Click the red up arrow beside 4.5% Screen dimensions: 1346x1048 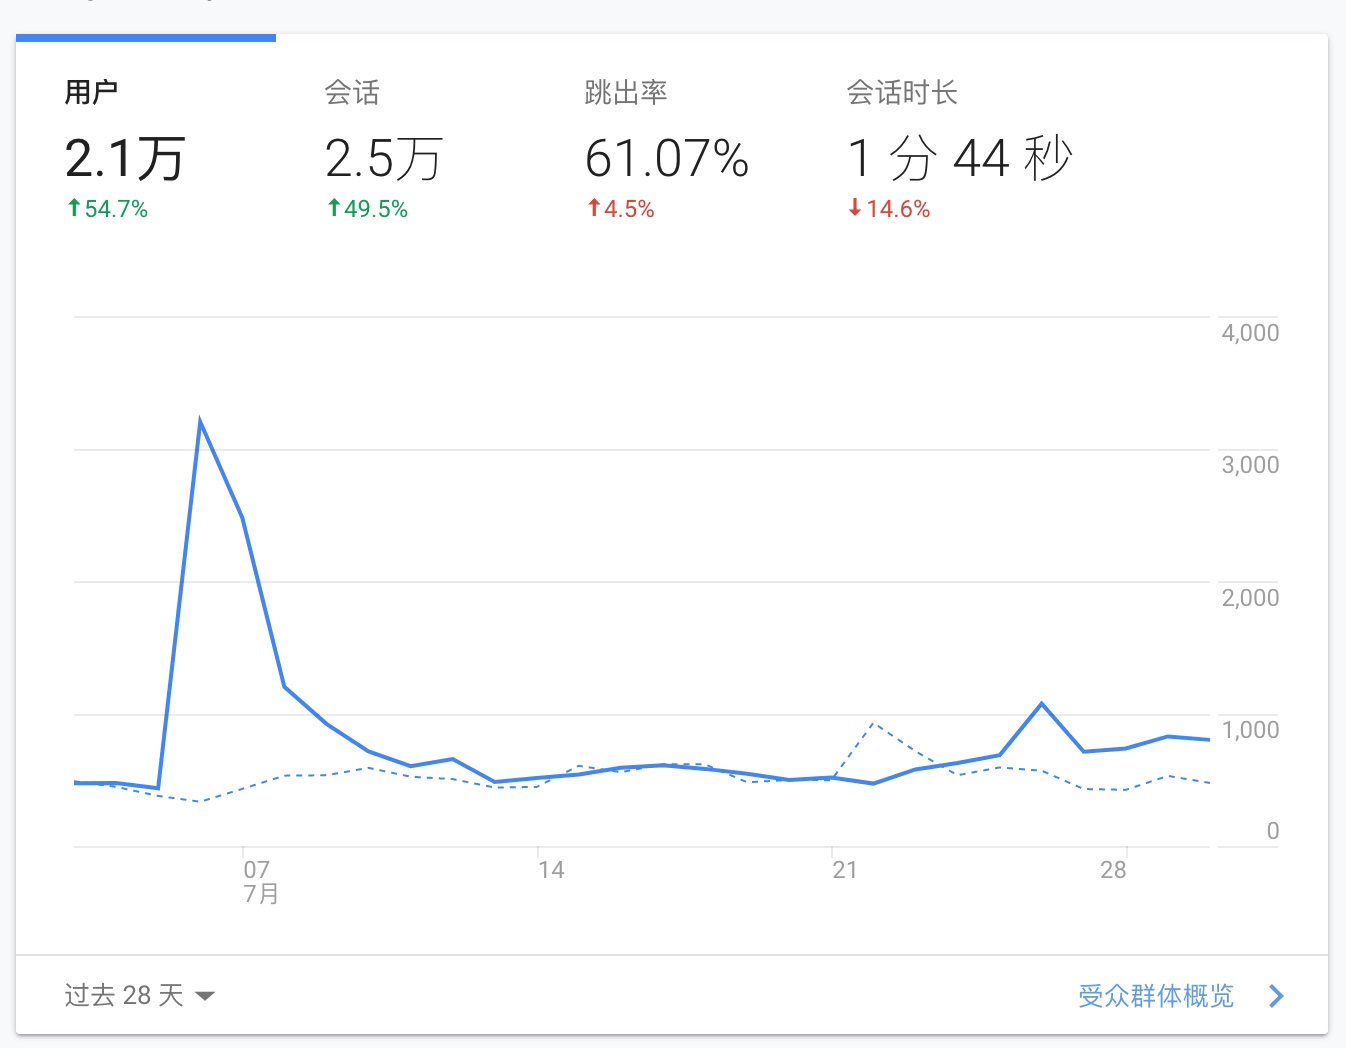click(592, 208)
